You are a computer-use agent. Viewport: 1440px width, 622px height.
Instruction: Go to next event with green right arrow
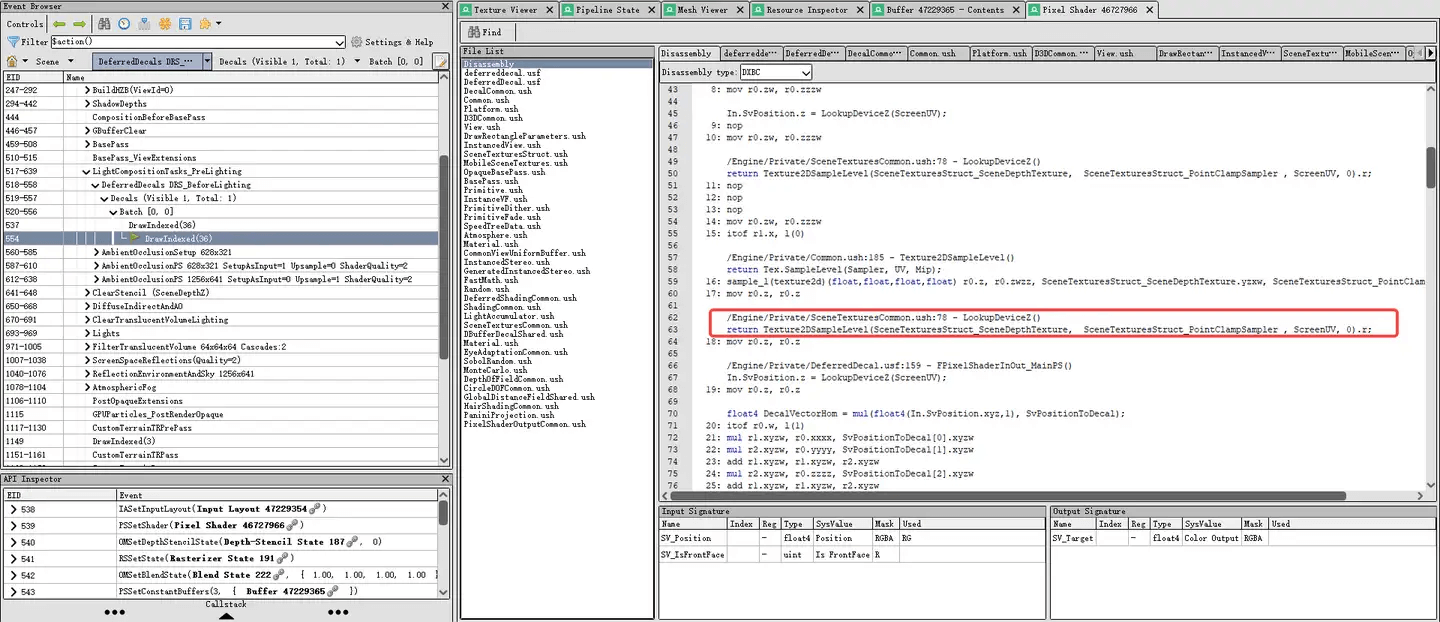[79, 23]
